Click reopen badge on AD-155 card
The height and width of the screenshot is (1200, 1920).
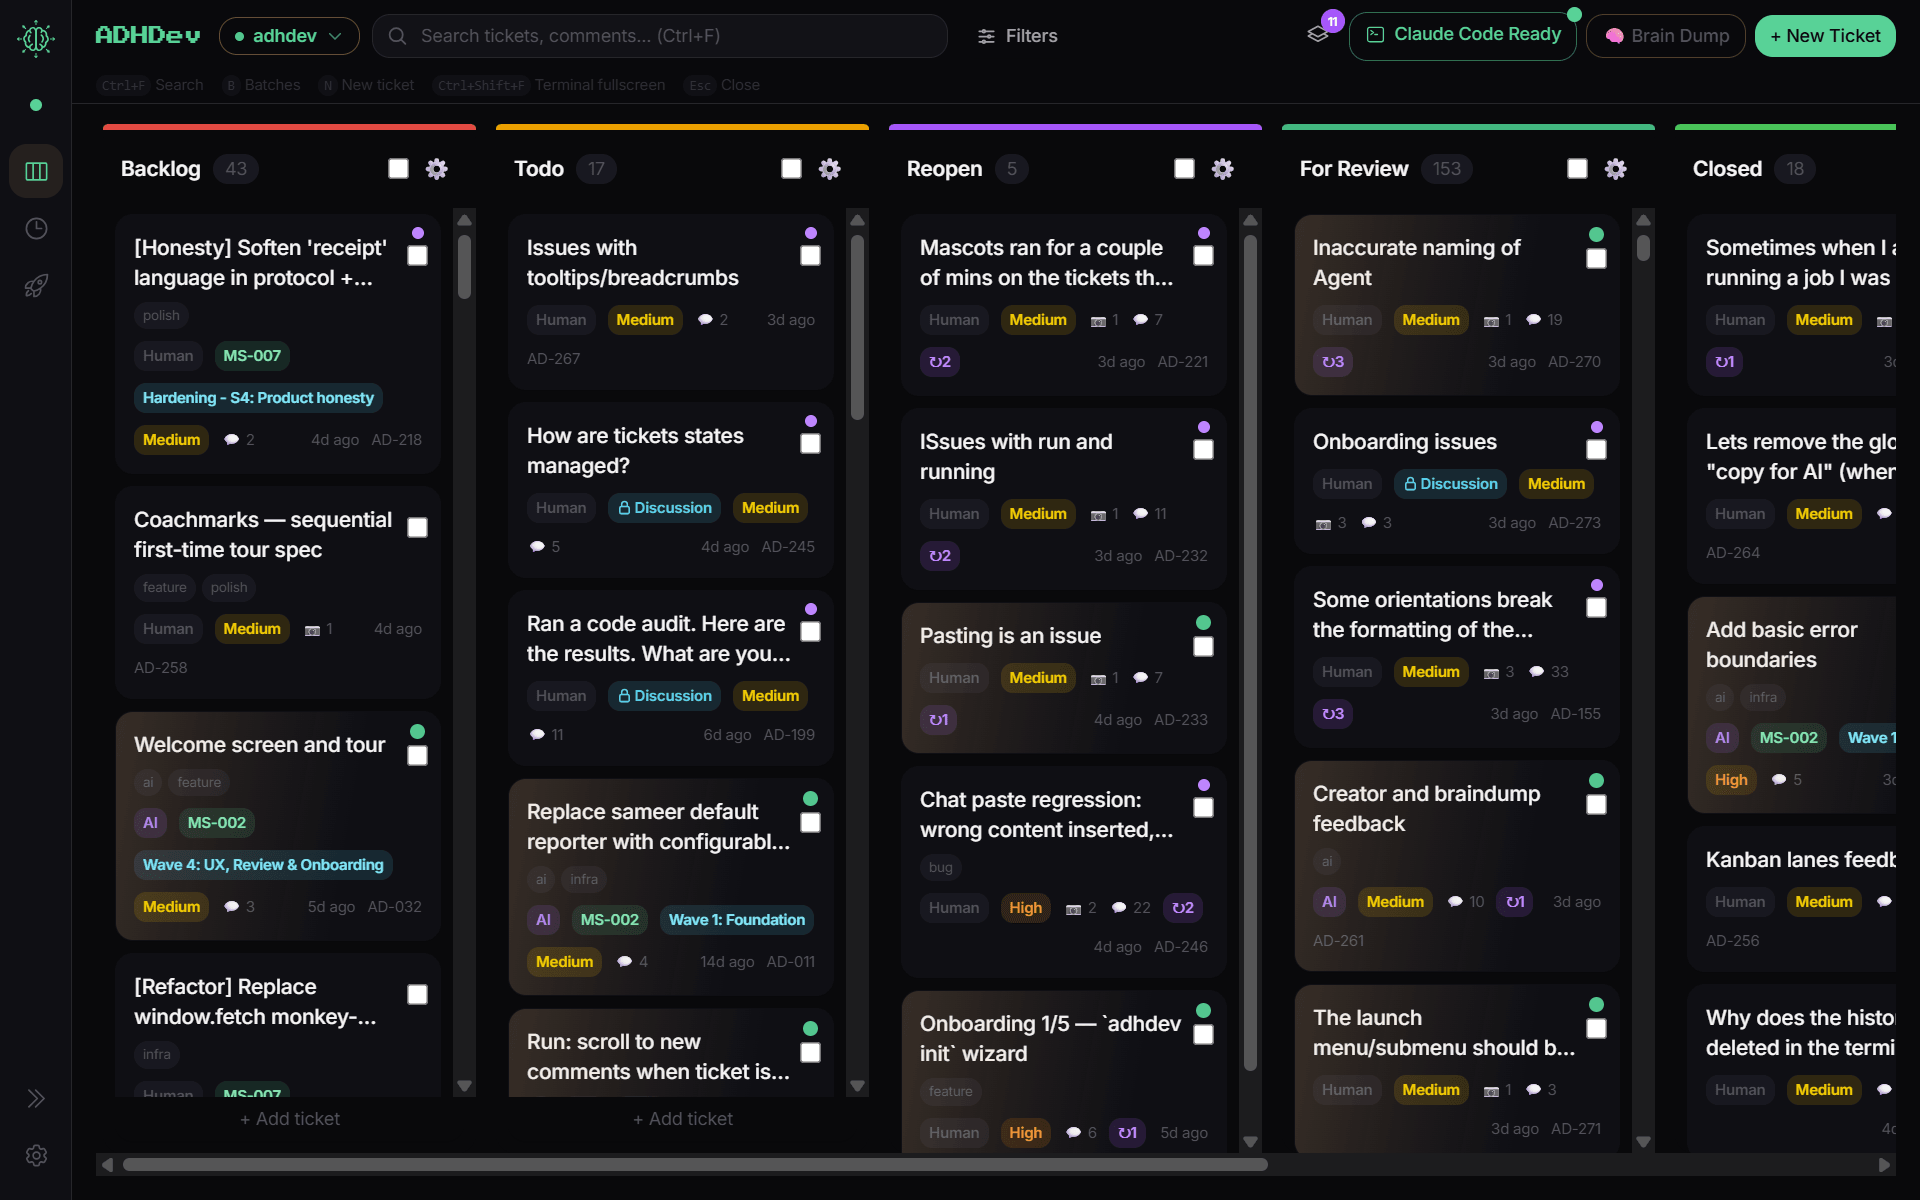tap(1333, 714)
